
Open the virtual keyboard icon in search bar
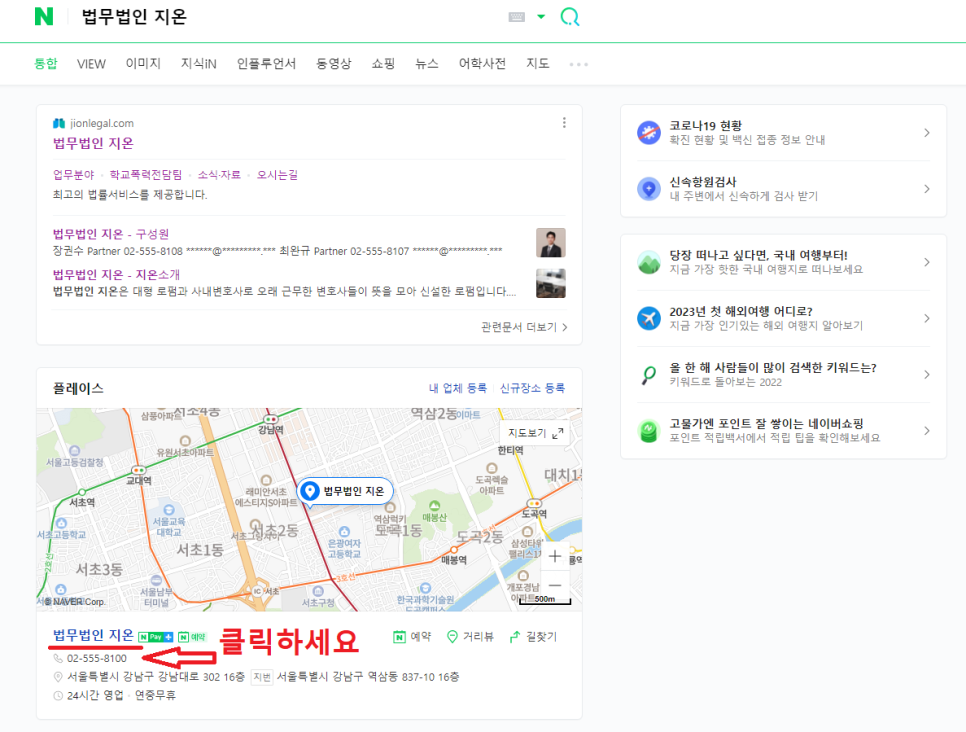pos(516,17)
